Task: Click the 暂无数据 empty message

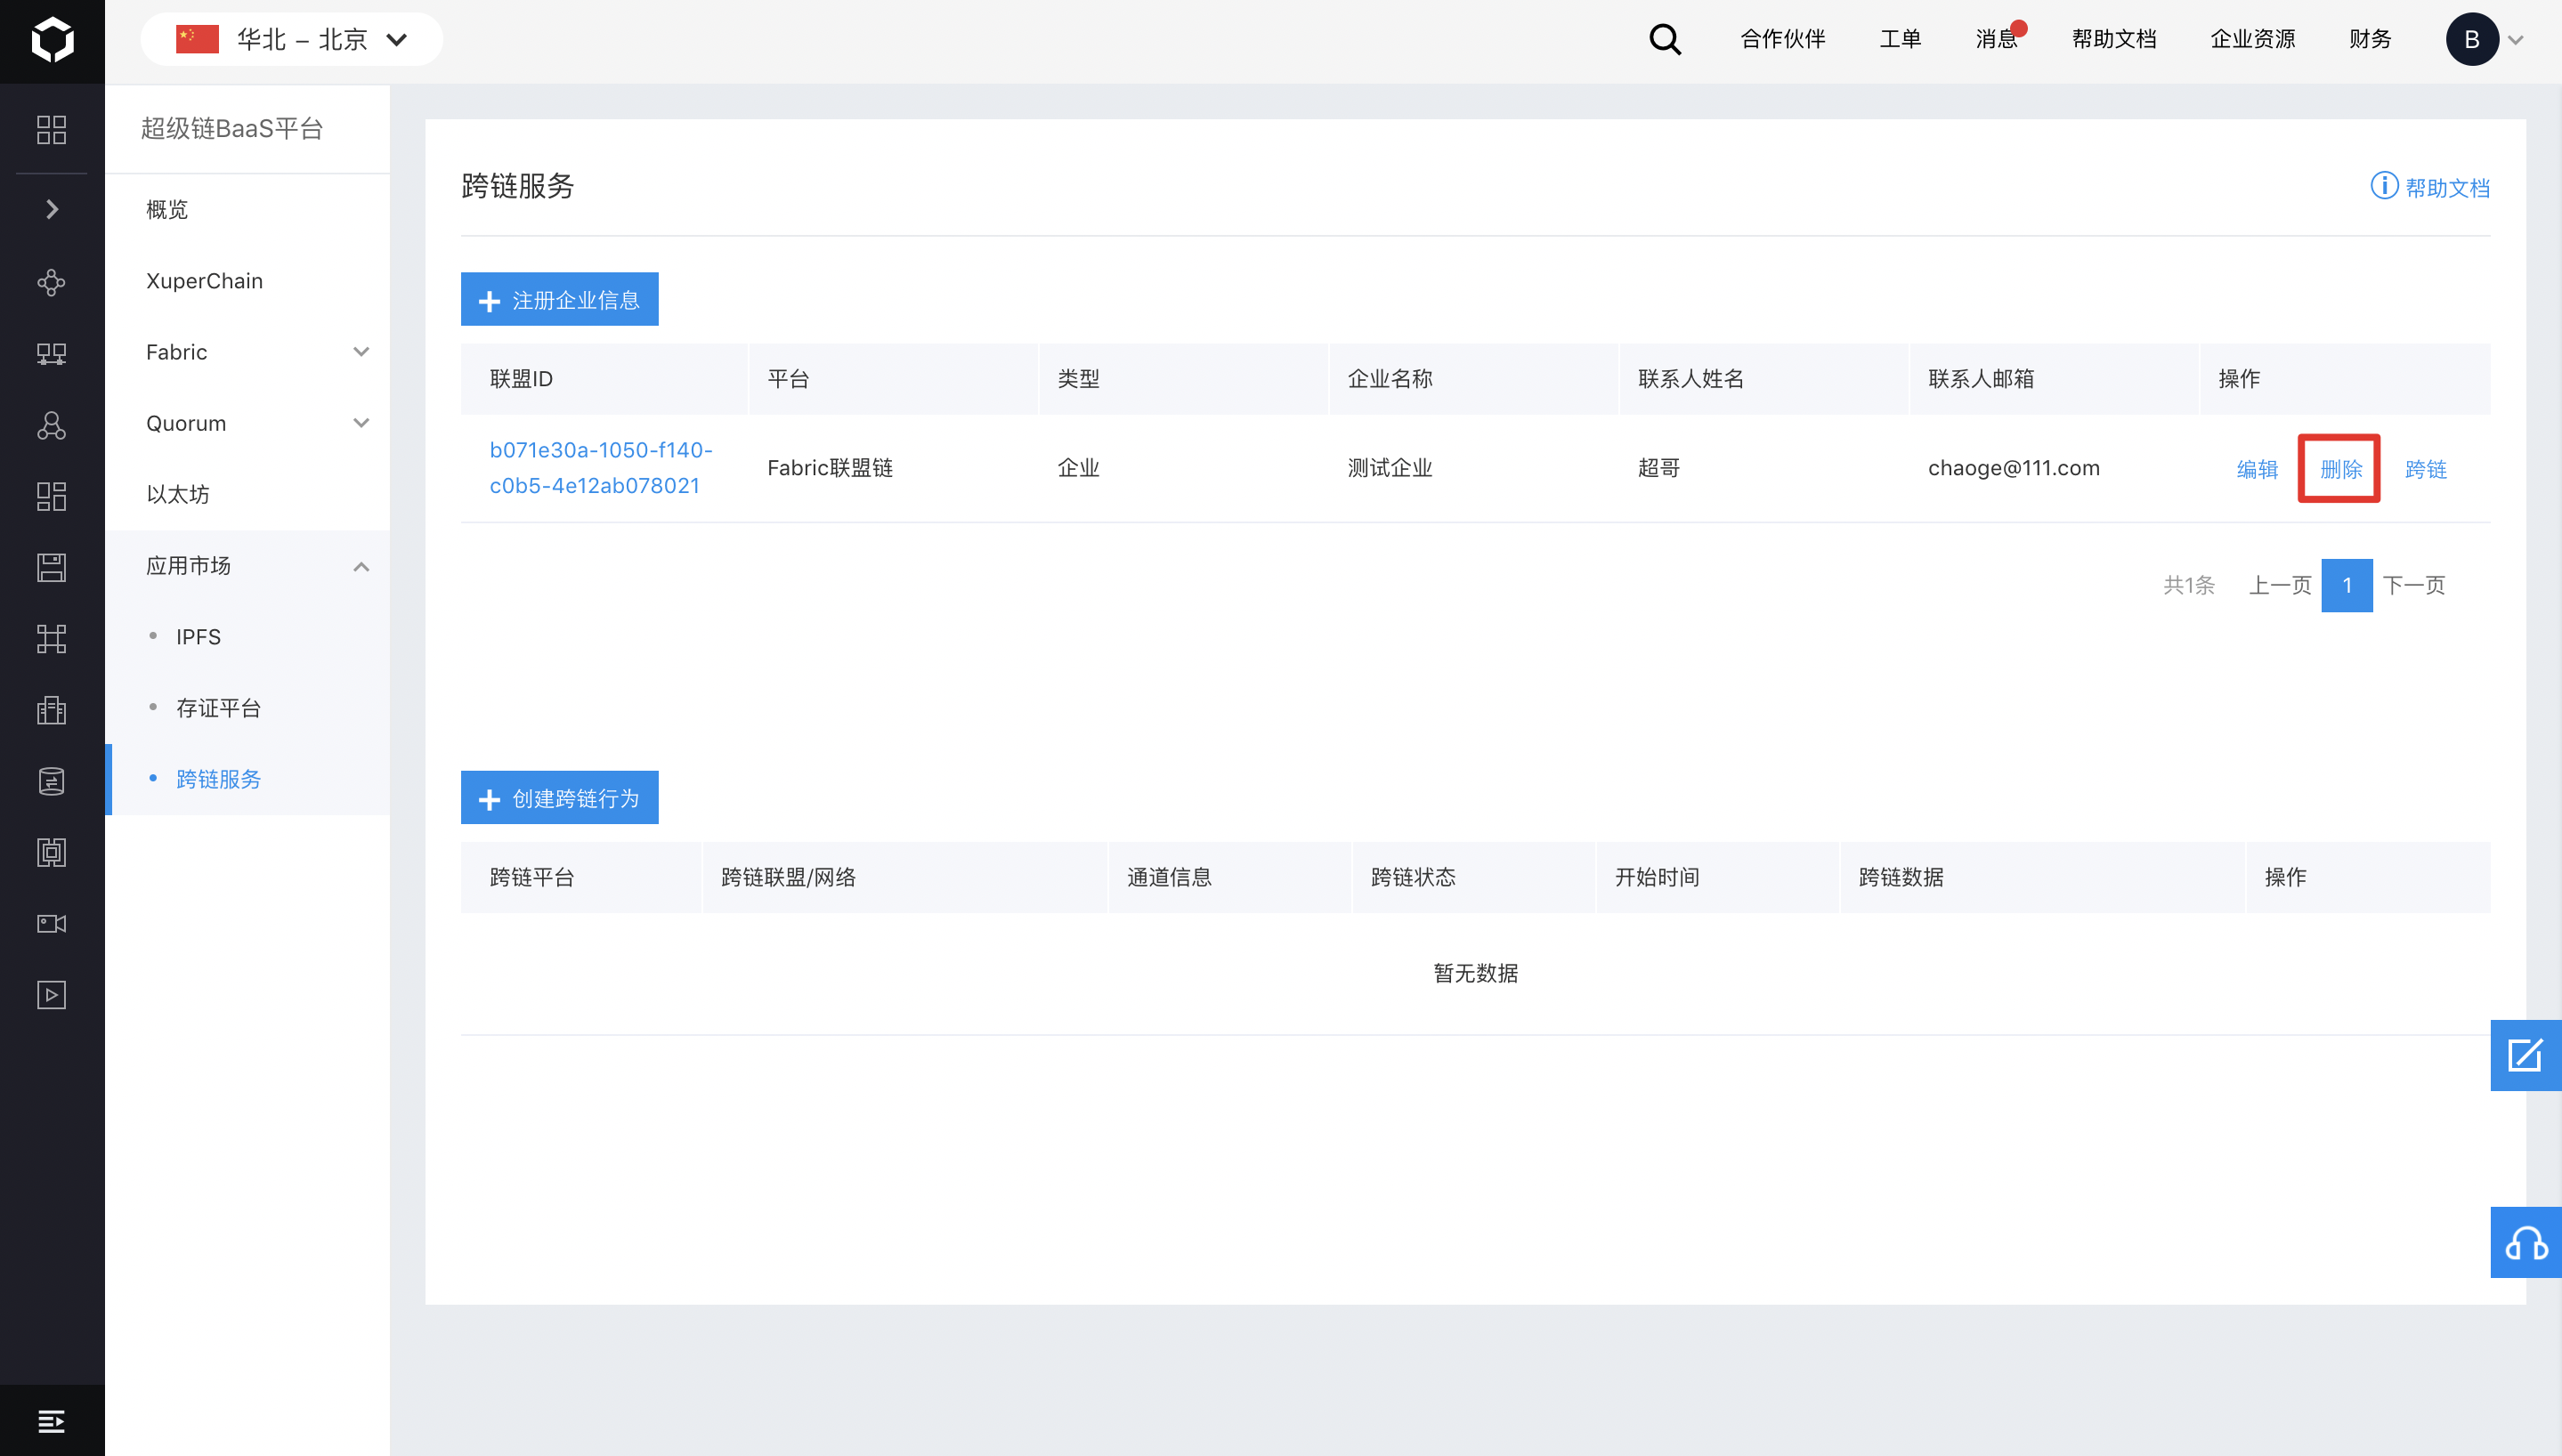Action: click(1475, 973)
